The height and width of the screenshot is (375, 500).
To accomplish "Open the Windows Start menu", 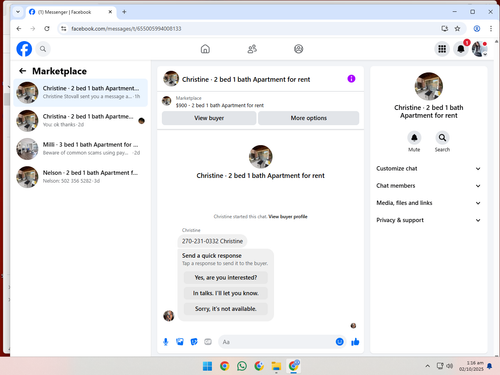I will tap(207, 366).
